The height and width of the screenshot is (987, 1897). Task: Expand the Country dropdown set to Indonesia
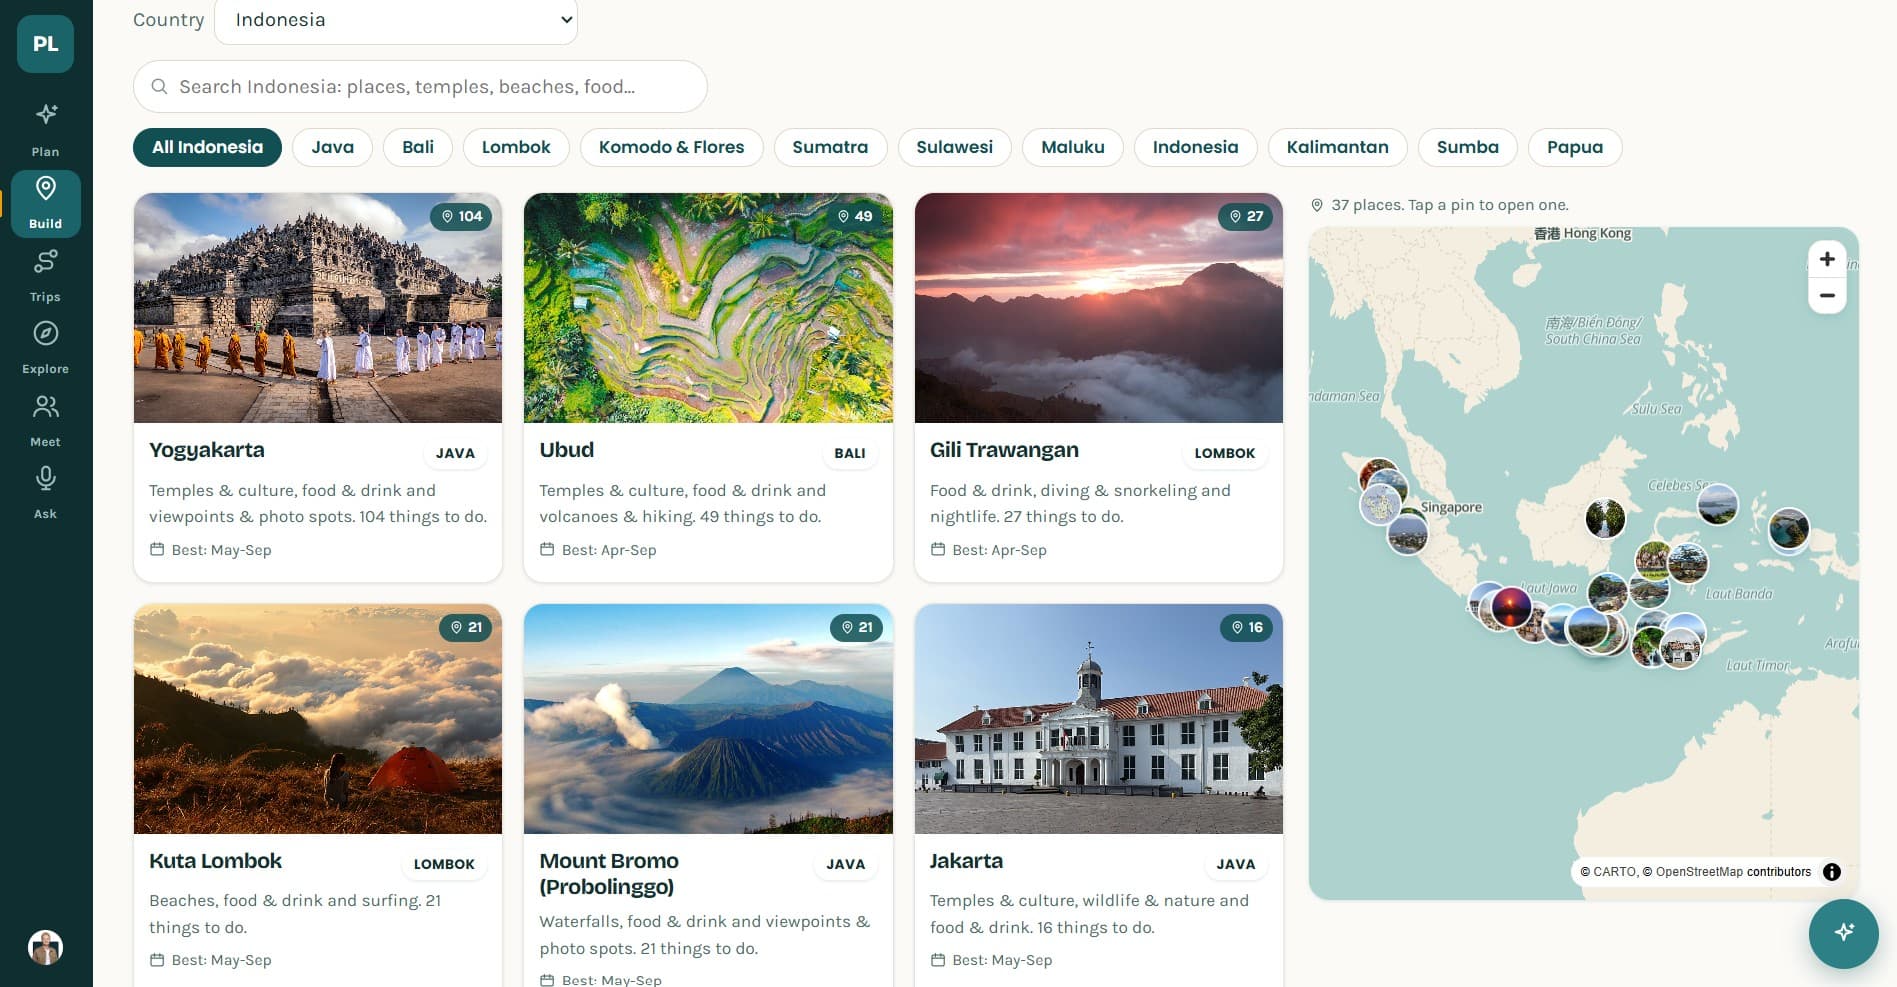pos(396,20)
